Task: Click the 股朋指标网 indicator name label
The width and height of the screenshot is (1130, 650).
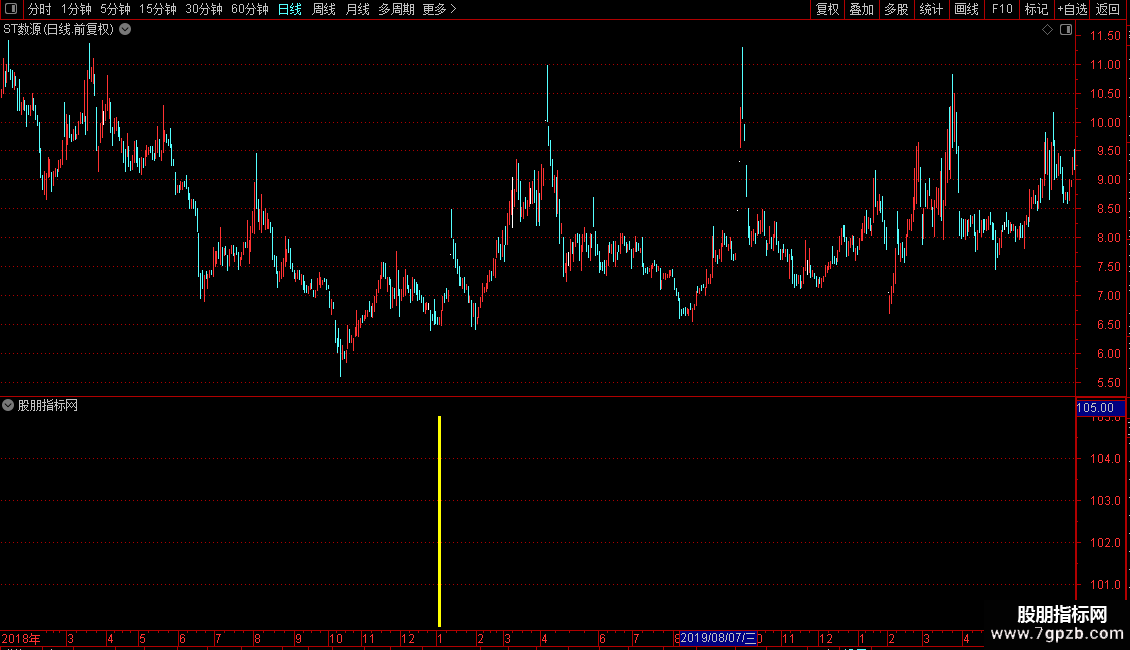Action: [x=48, y=406]
